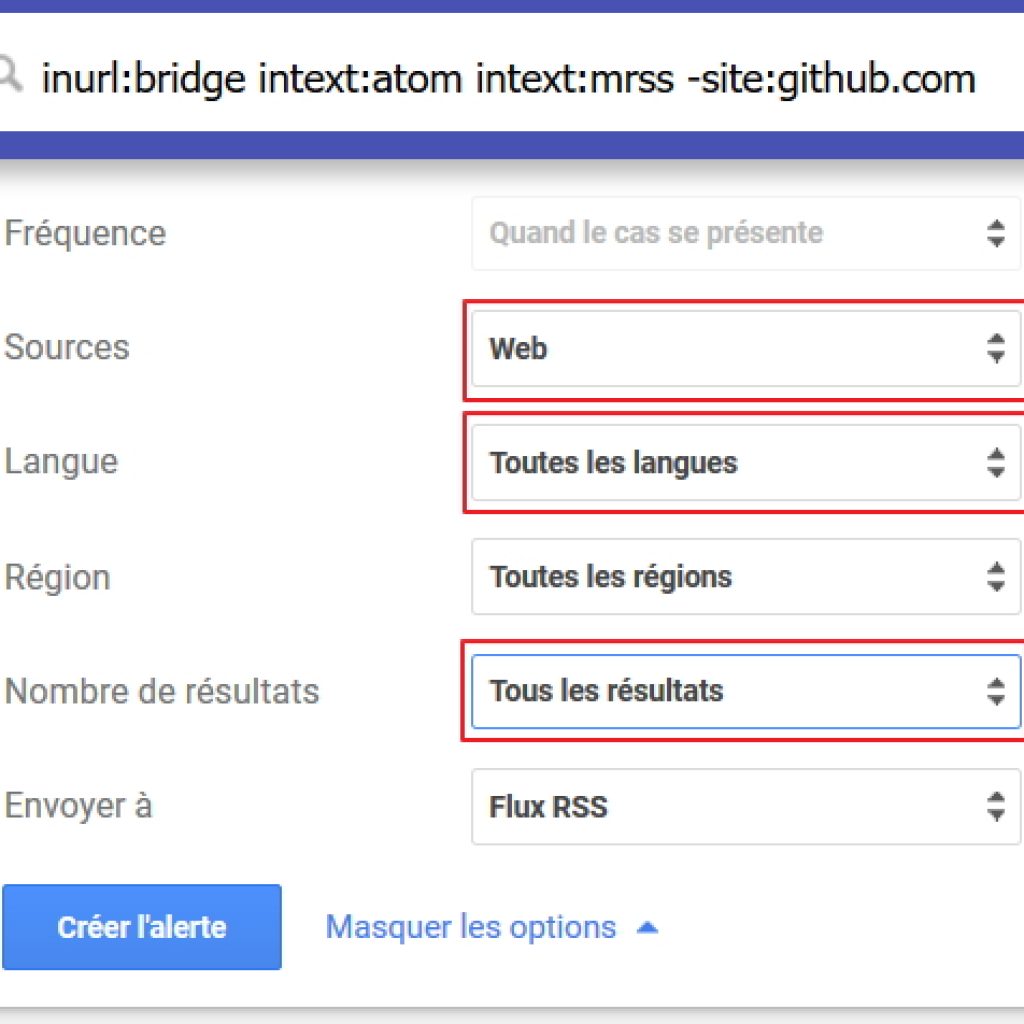
Task: Click the Fréquence label text
Action: [85, 233]
